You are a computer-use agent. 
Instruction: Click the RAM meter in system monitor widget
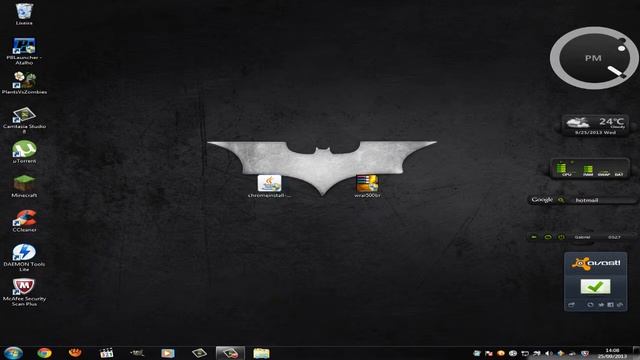(588, 170)
